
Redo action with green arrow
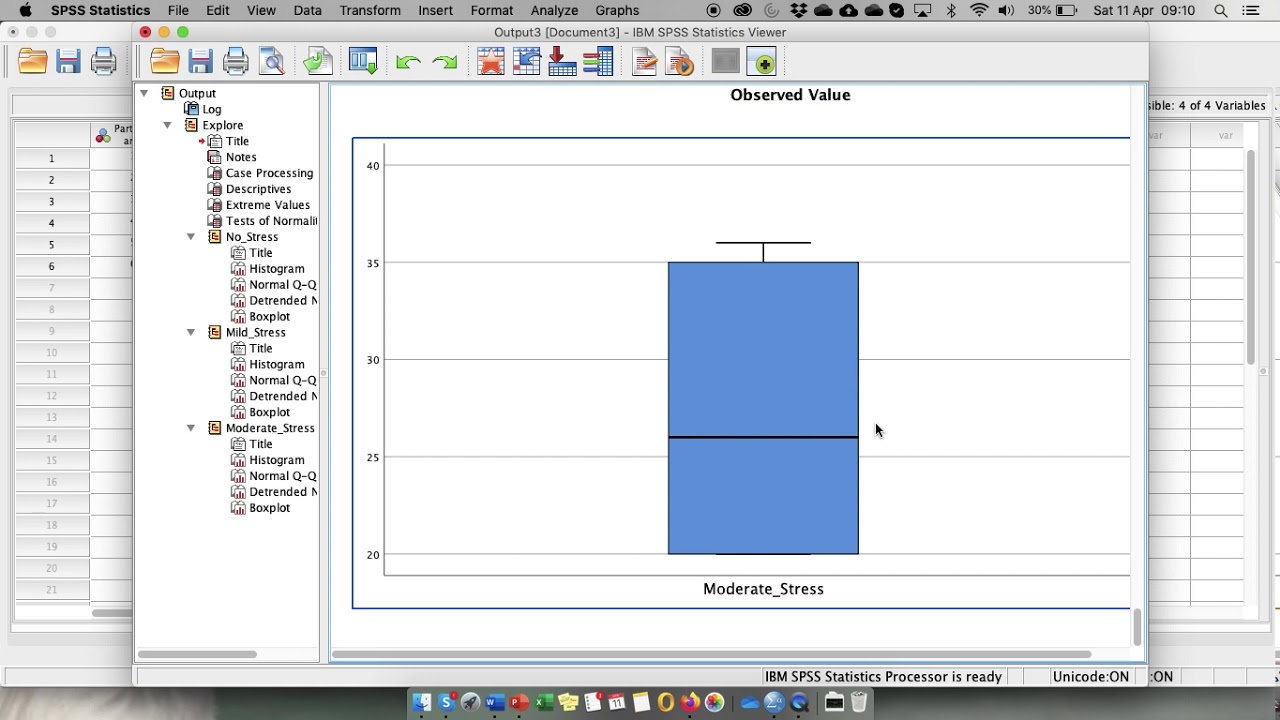[445, 63]
